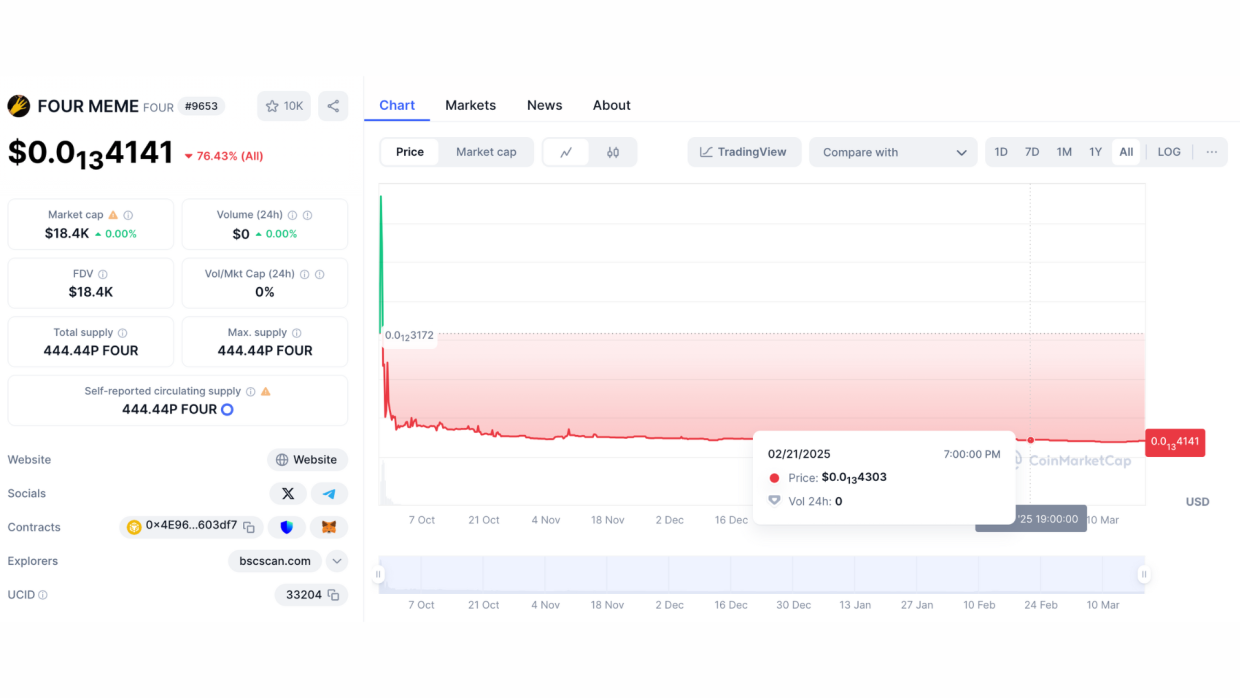
Task: Click the circulating supply warning triangle
Action: (x=266, y=392)
